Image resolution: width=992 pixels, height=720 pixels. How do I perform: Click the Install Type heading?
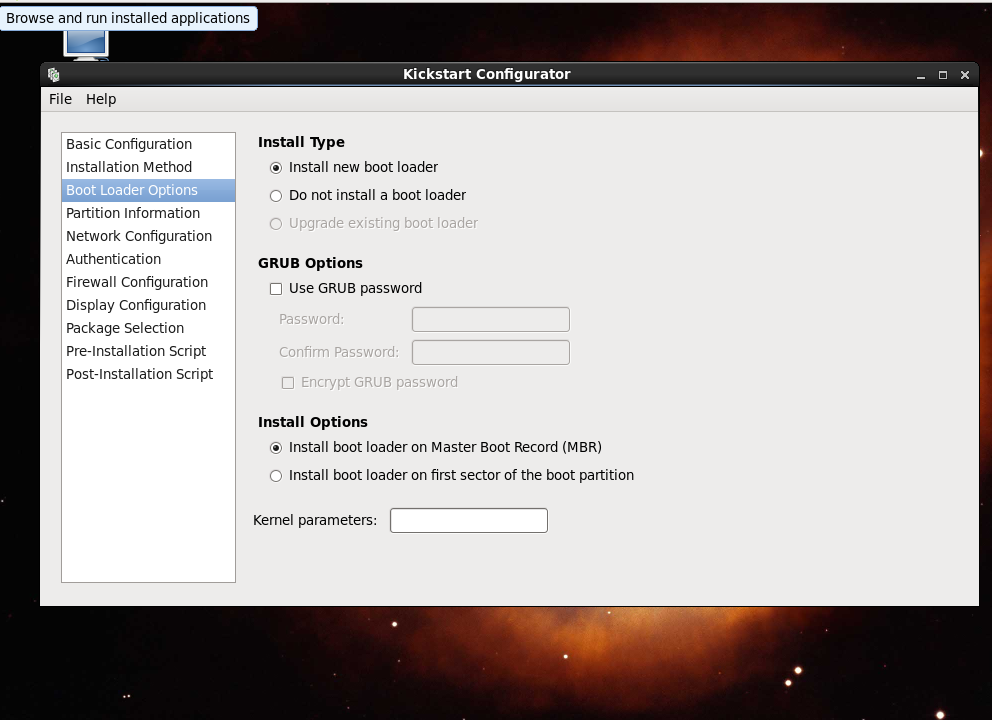click(x=301, y=142)
